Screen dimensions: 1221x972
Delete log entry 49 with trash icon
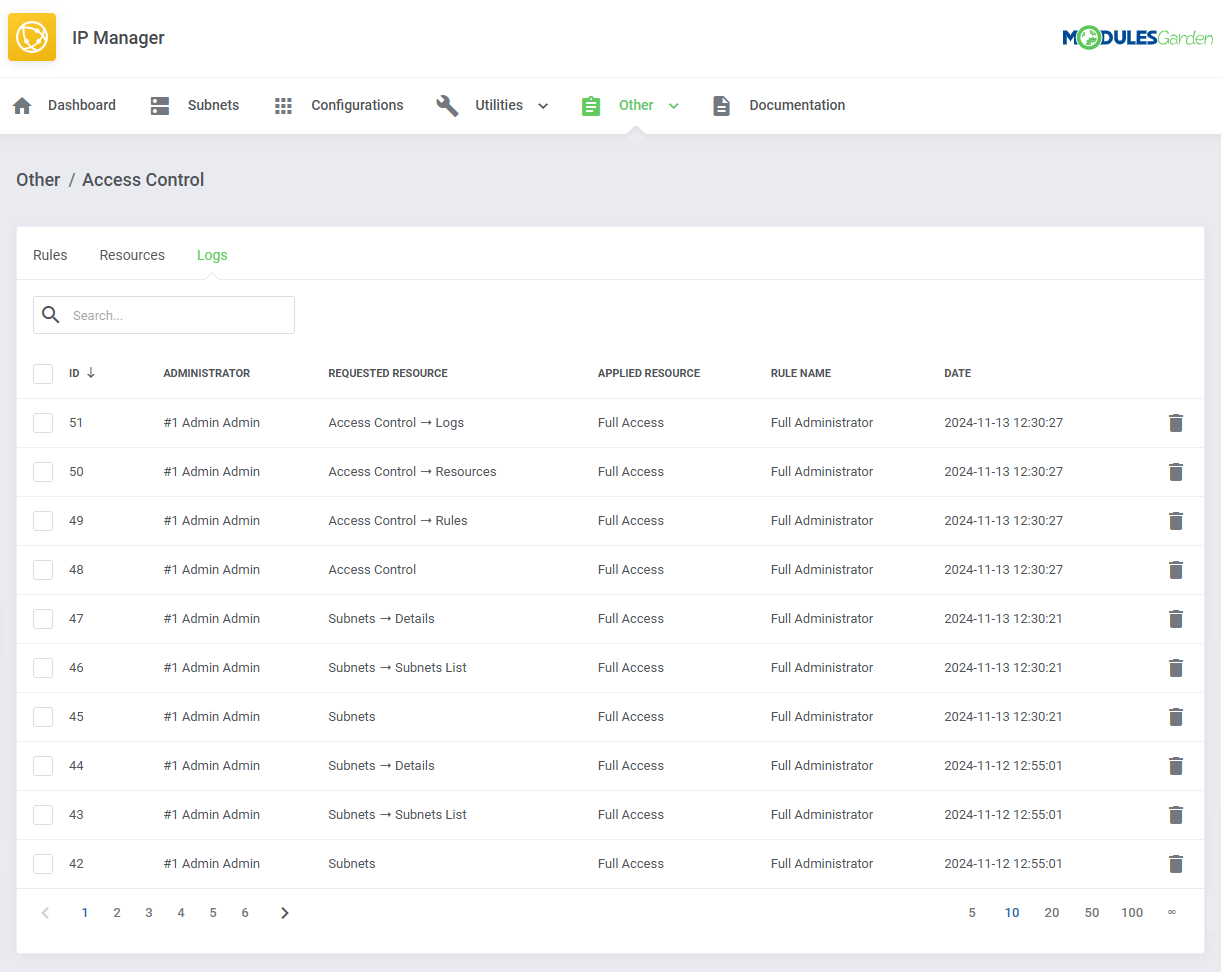pyautogui.click(x=1176, y=521)
